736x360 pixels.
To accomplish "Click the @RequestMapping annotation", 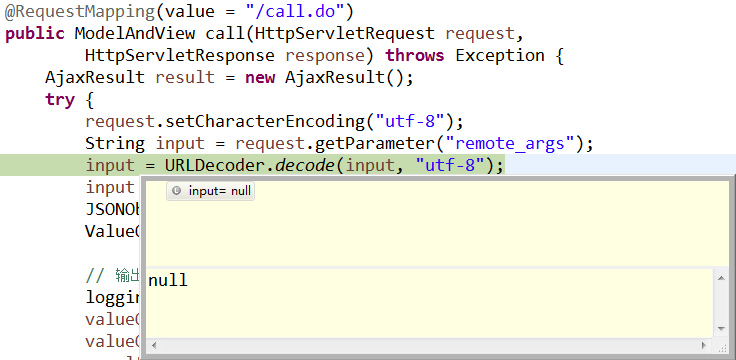I will 79,12.
